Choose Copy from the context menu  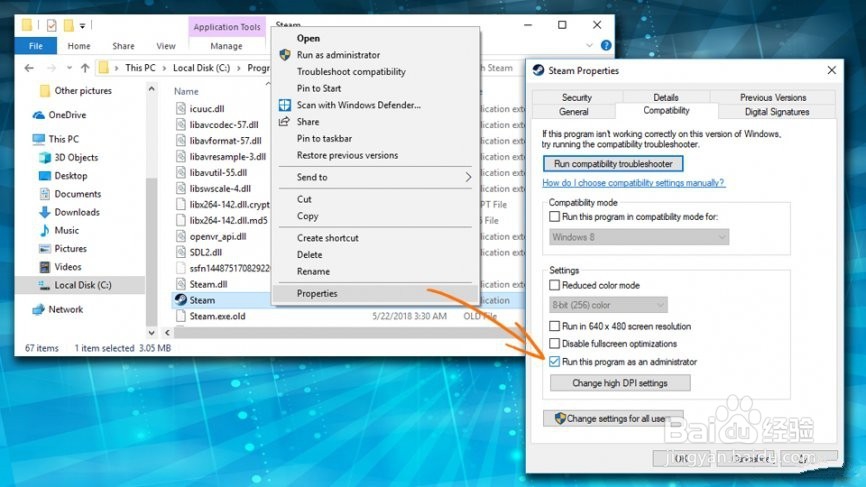point(308,216)
